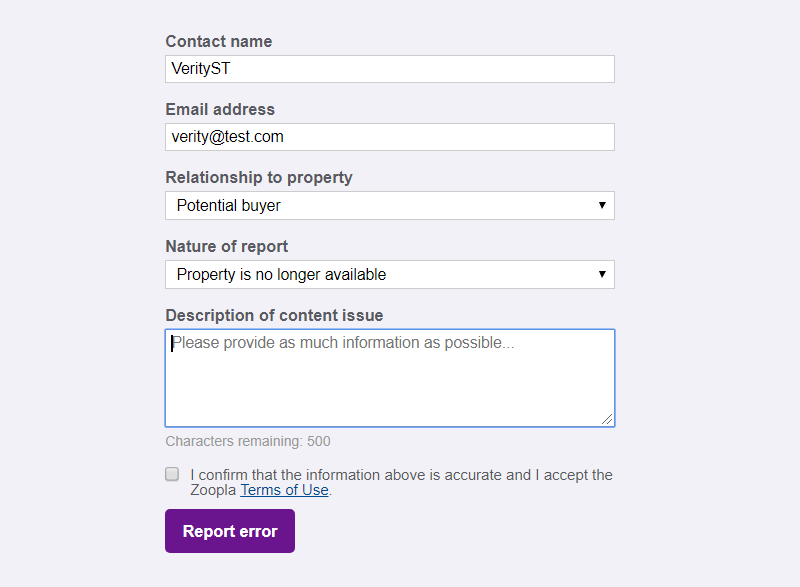This screenshot has height=587, width=800.
Task: Click the VerityST text in Contact name
Action: coord(201,69)
